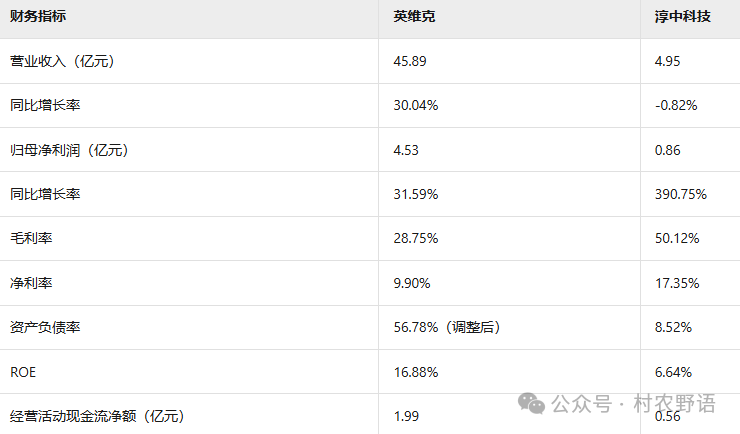Select the 财务指标 column header
Screen dimensions: 740x434
38,16
